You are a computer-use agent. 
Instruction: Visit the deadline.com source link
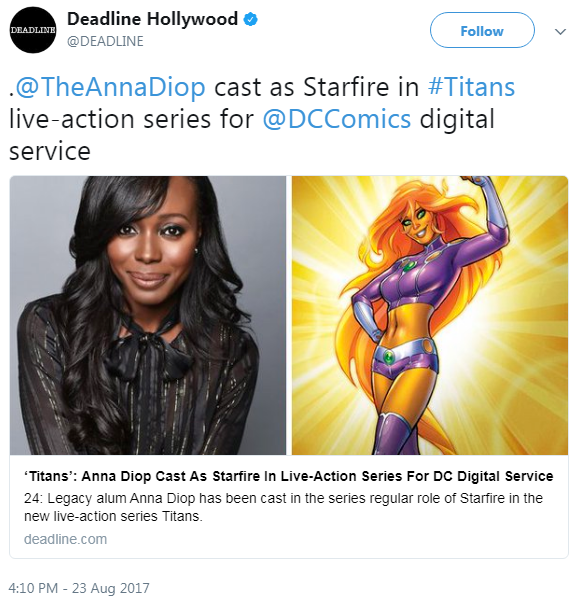point(65,539)
